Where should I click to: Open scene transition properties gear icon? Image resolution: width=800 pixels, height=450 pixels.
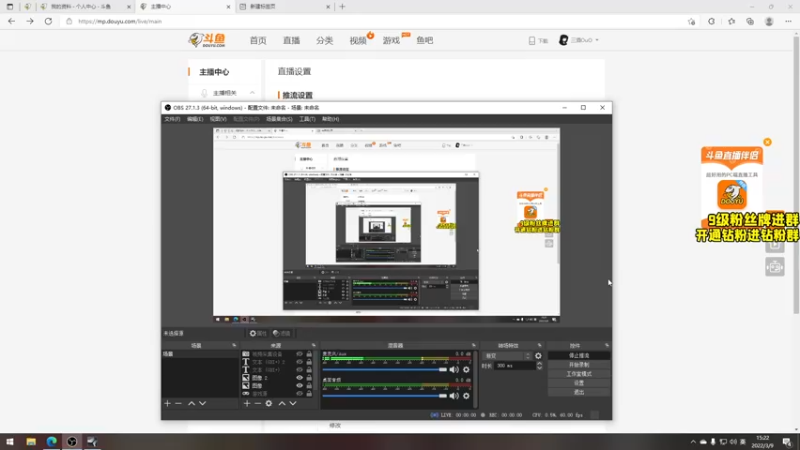tap(538, 356)
